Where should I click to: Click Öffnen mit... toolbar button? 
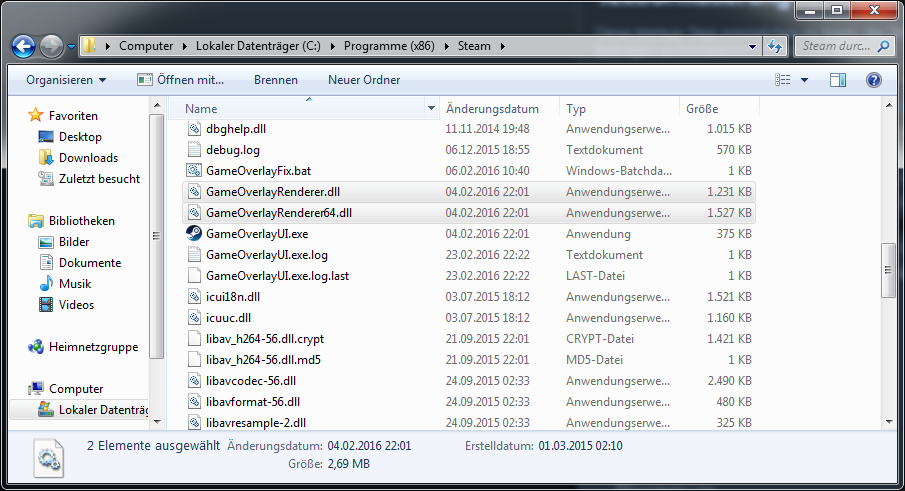click(x=180, y=80)
